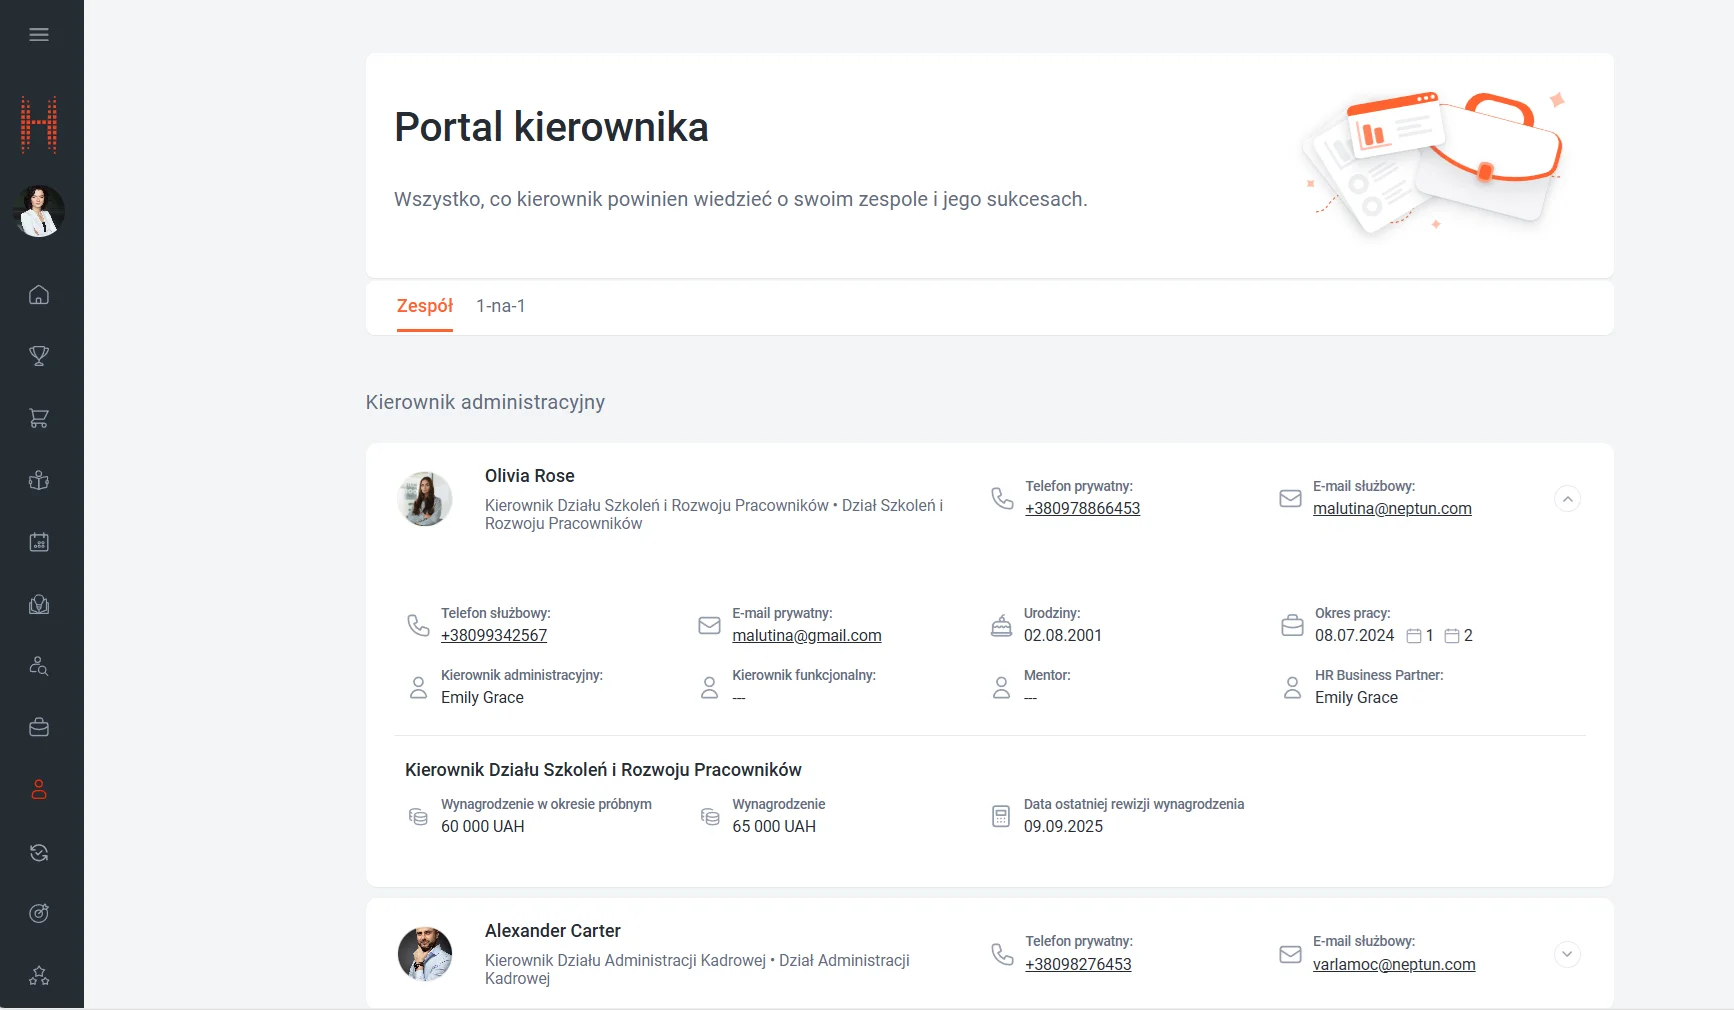Switch to the 1-na-1 tab

coord(500,306)
